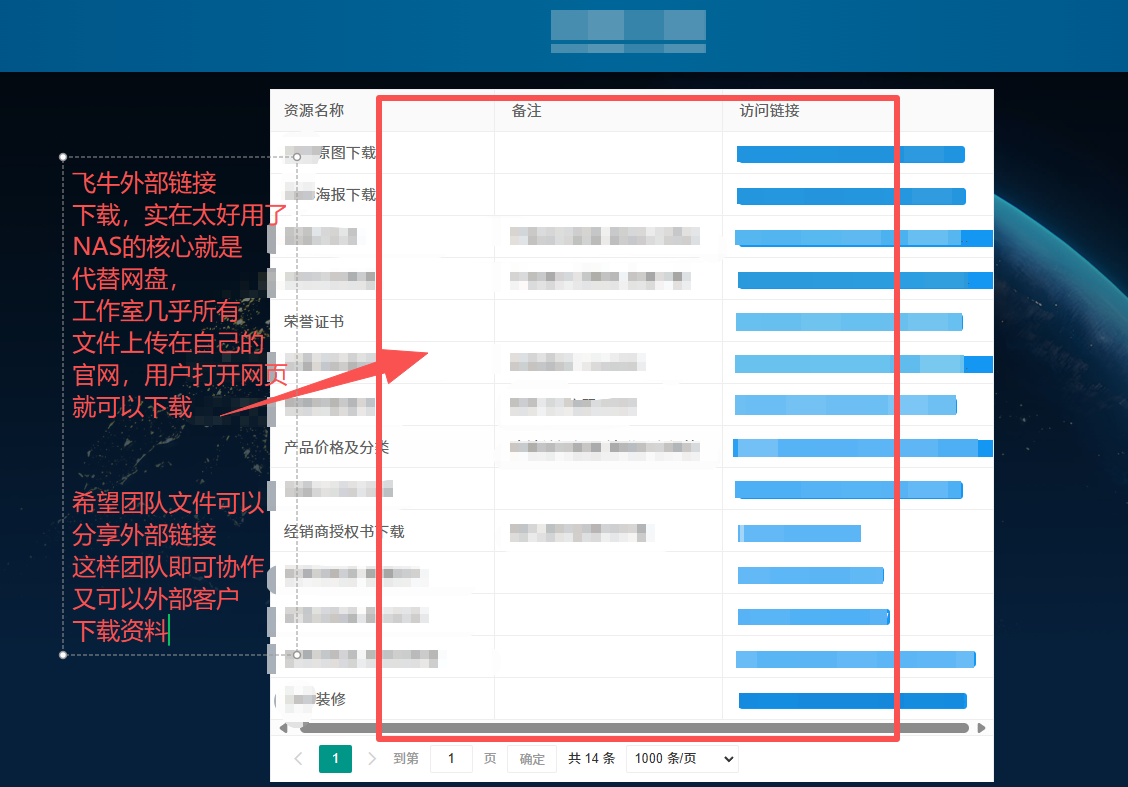Image resolution: width=1128 pixels, height=787 pixels.
Task: Click the 确定 confirm button
Action: coord(532,758)
